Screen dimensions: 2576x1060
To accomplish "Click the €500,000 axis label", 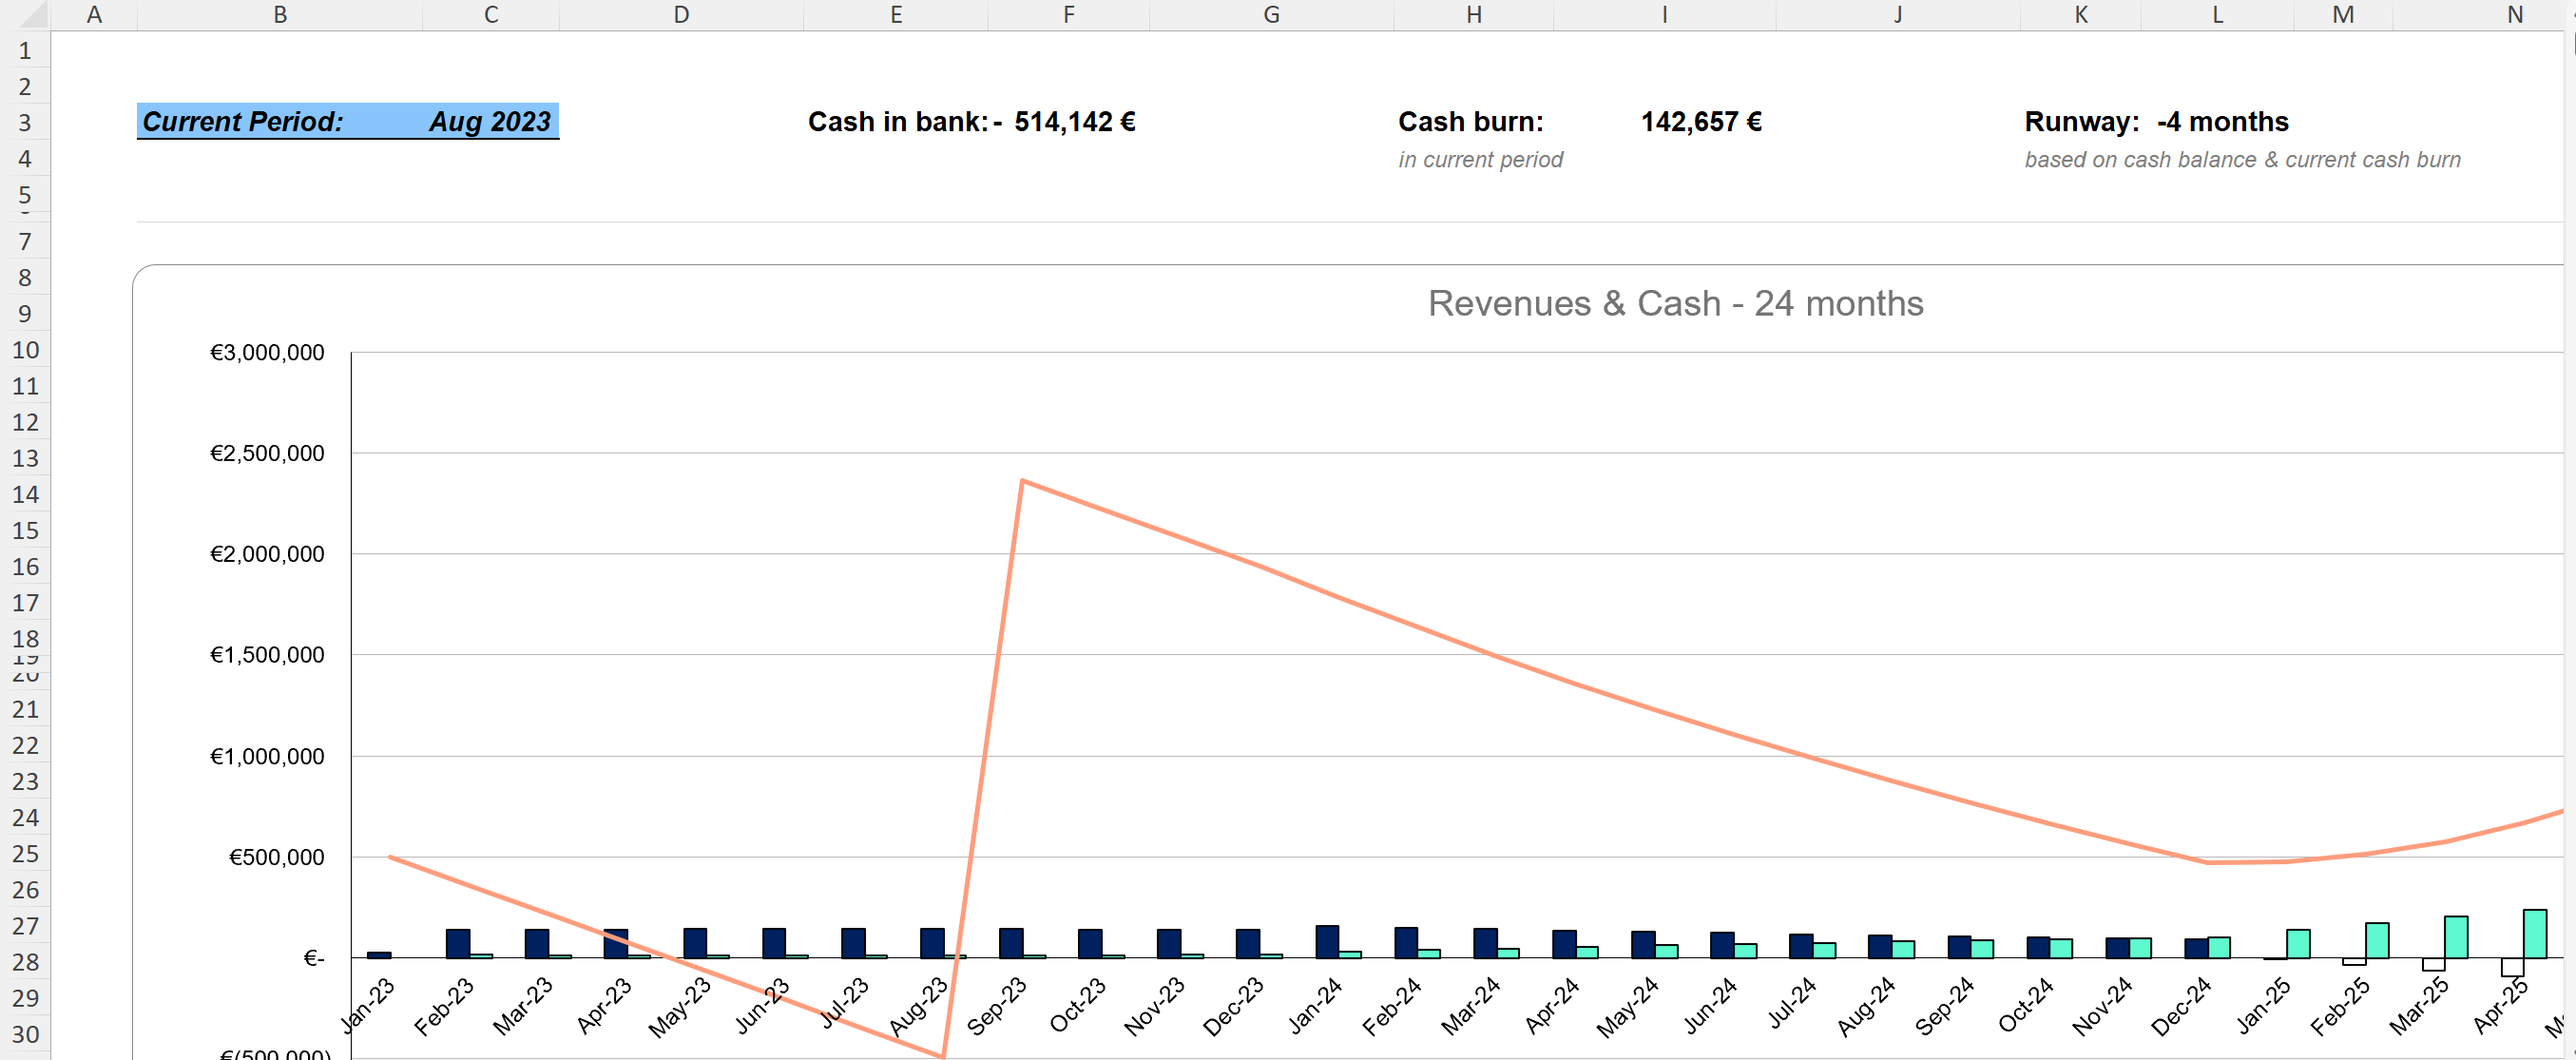I will pyautogui.click(x=277, y=857).
